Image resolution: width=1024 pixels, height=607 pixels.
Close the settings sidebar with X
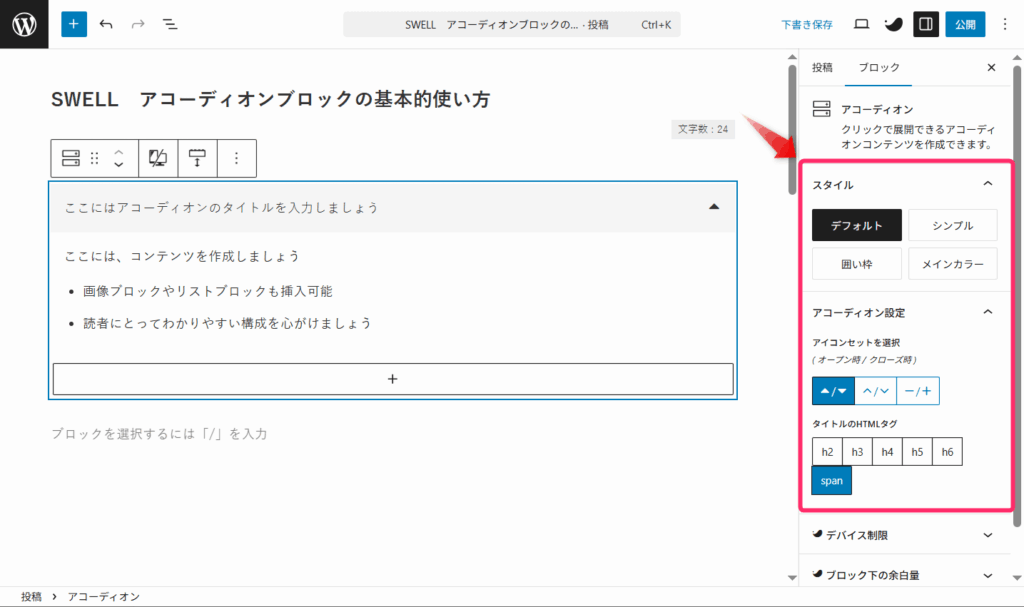(991, 67)
